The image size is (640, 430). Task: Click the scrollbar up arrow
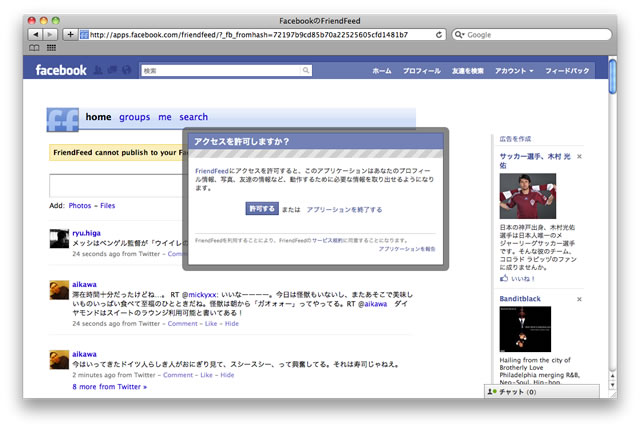[x=612, y=375]
